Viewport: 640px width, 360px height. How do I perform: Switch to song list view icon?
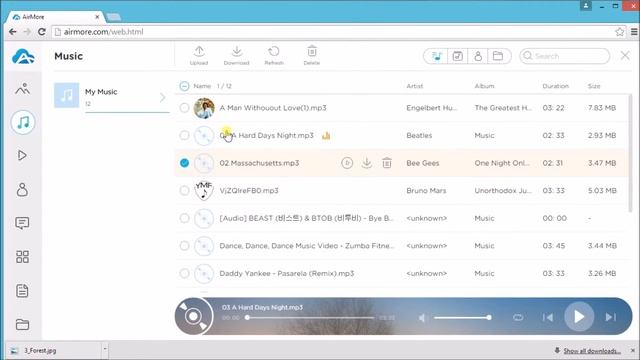pyautogui.click(x=437, y=56)
